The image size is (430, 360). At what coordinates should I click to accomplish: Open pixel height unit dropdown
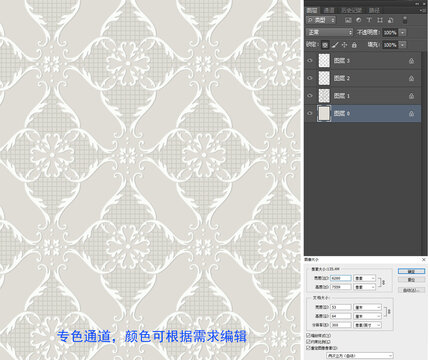coord(365,287)
